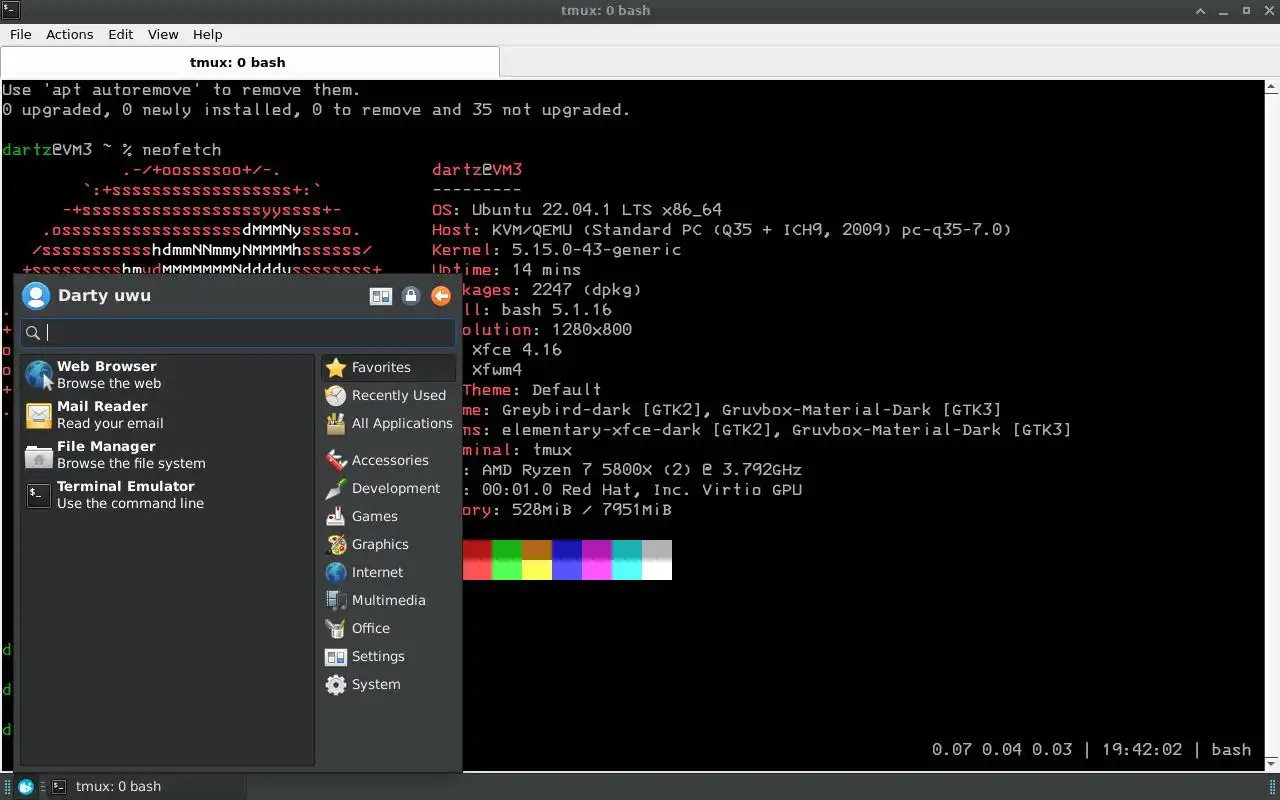Select the All Applications icon
Viewport: 1280px width, 800px height.
336,423
